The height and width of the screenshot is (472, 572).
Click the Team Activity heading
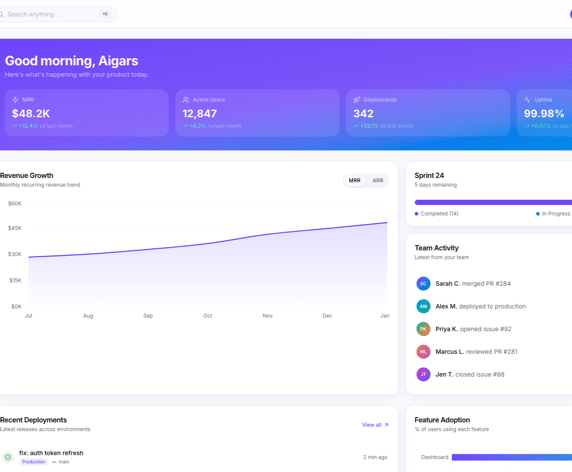tap(437, 248)
